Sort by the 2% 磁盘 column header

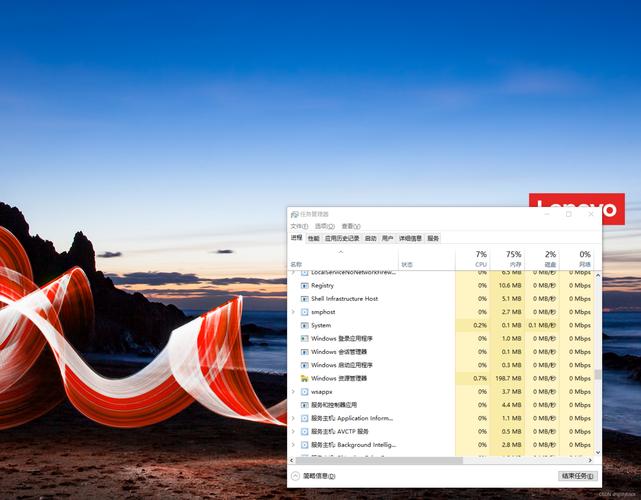tap(542, 259)
